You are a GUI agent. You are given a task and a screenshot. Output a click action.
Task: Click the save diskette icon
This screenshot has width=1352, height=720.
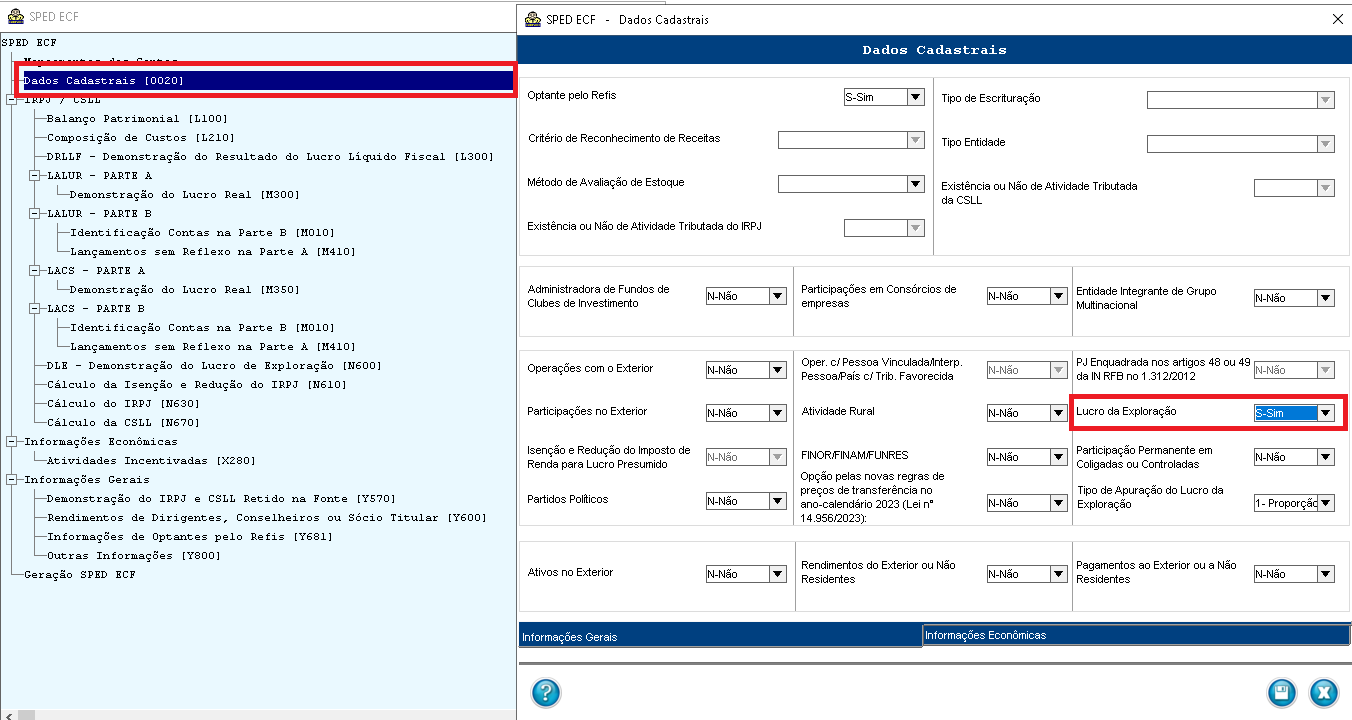(x=1281, y=692)
